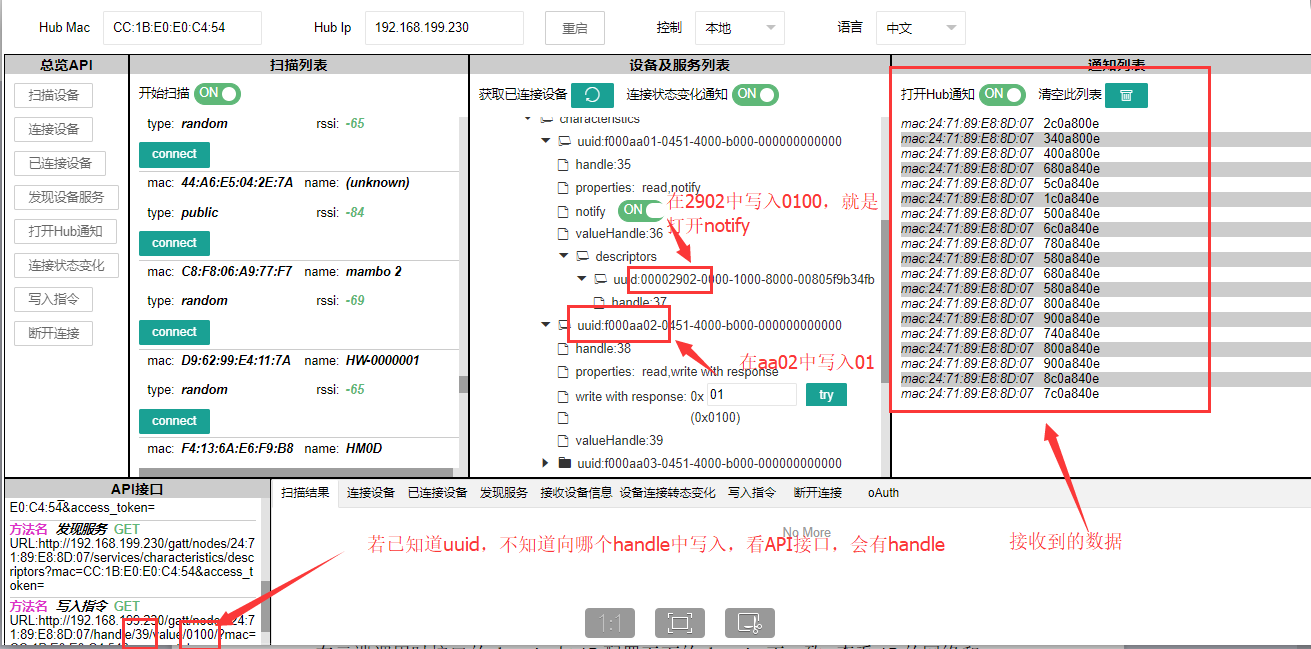The image size is (1311, 649).
Task: Click the 1:1 actual size icon
Action: pyautogui.click(x=610, y=623)
